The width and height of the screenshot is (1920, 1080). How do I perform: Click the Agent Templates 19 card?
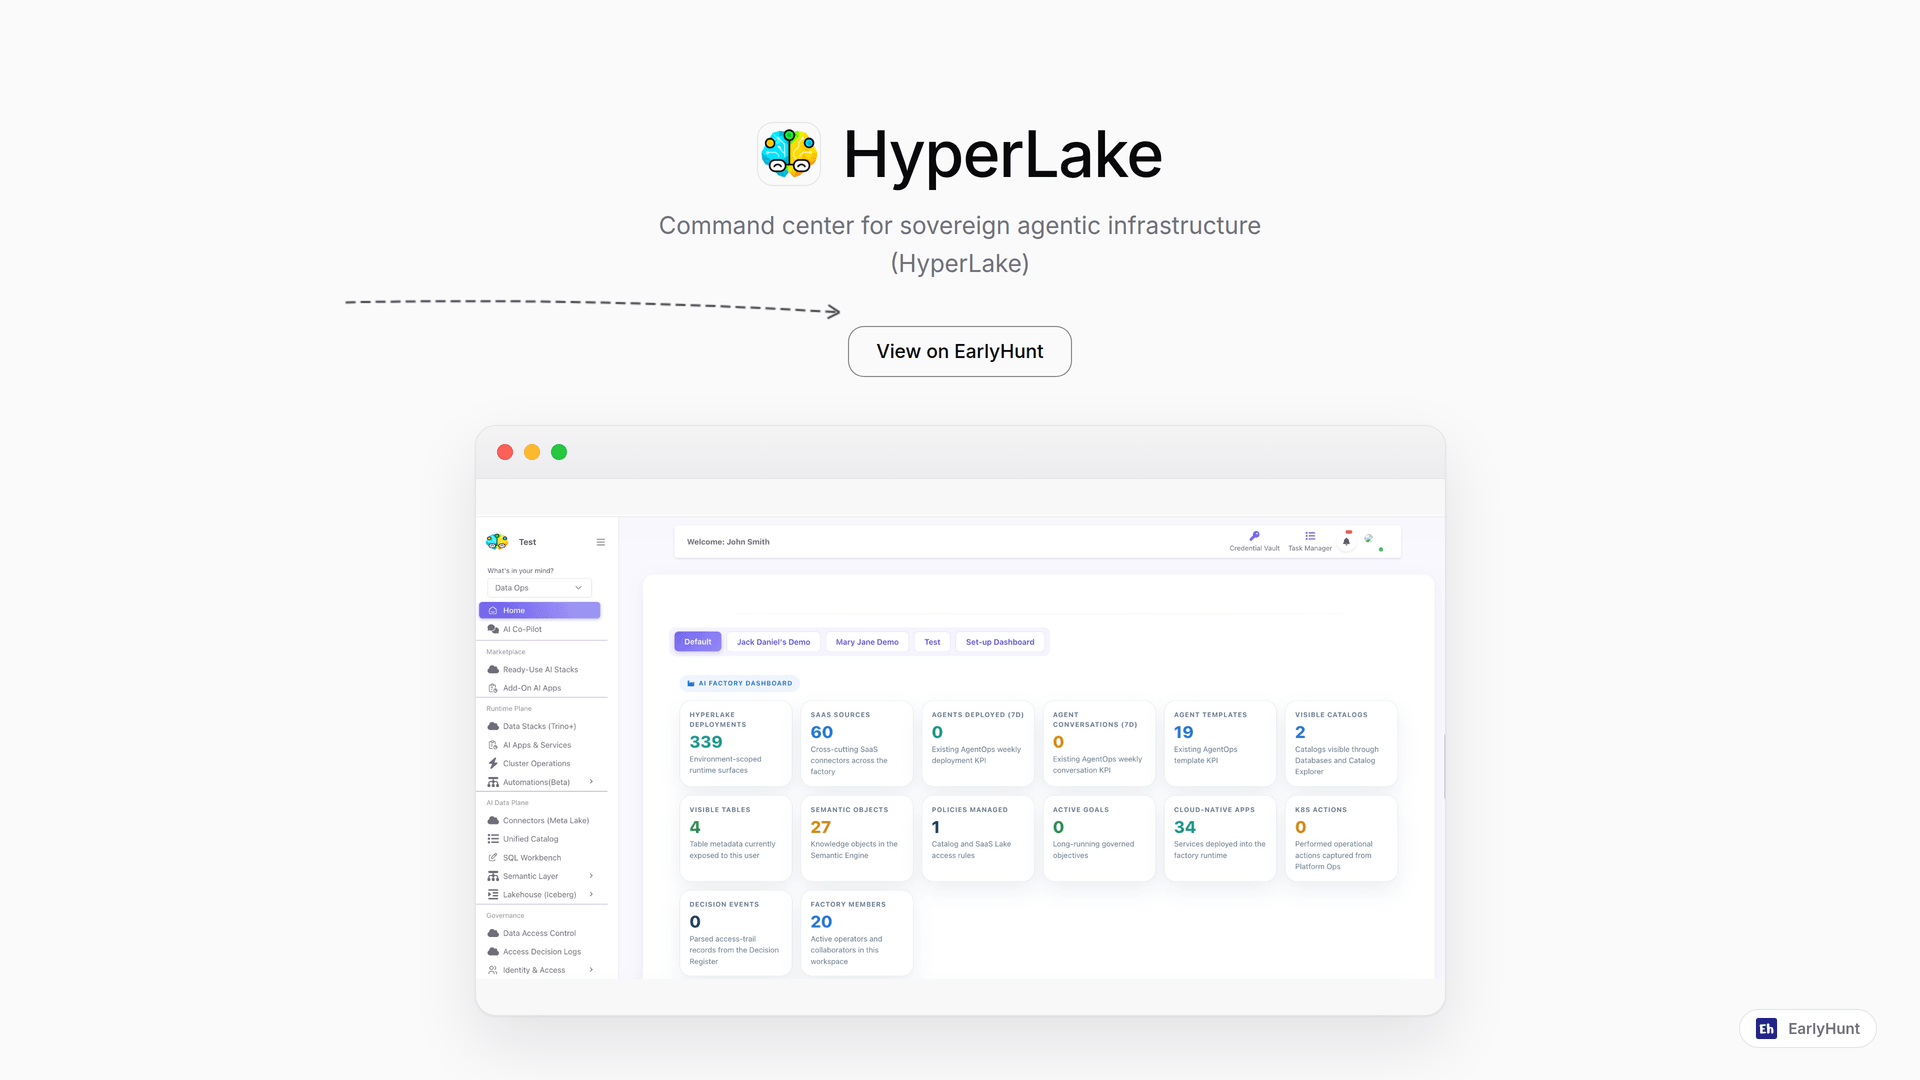point(1220,743)
